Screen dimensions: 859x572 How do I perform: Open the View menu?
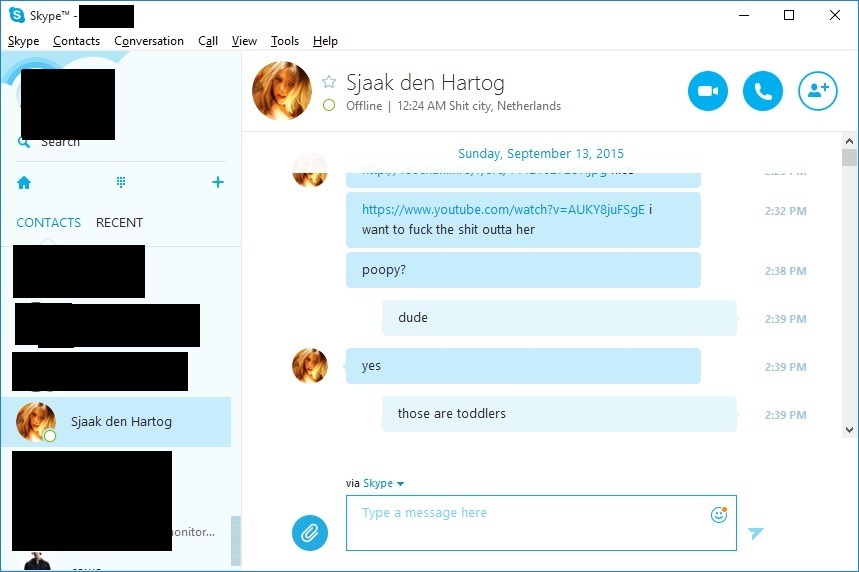coord(244,41)
